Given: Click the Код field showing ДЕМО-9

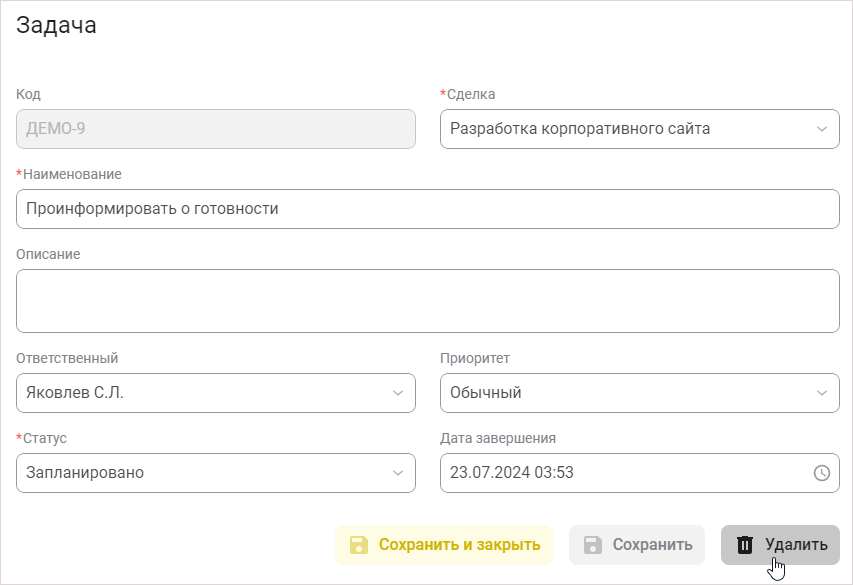Looking at the screenshot, I should click(215, 128).
